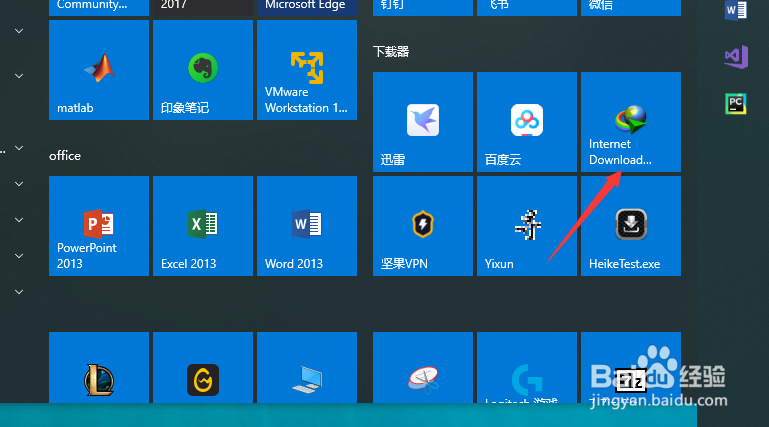Launch the WeGame tile with G logo
This screenshot has width=769, height=427.
pyautogui.click(x=203, y=368)
